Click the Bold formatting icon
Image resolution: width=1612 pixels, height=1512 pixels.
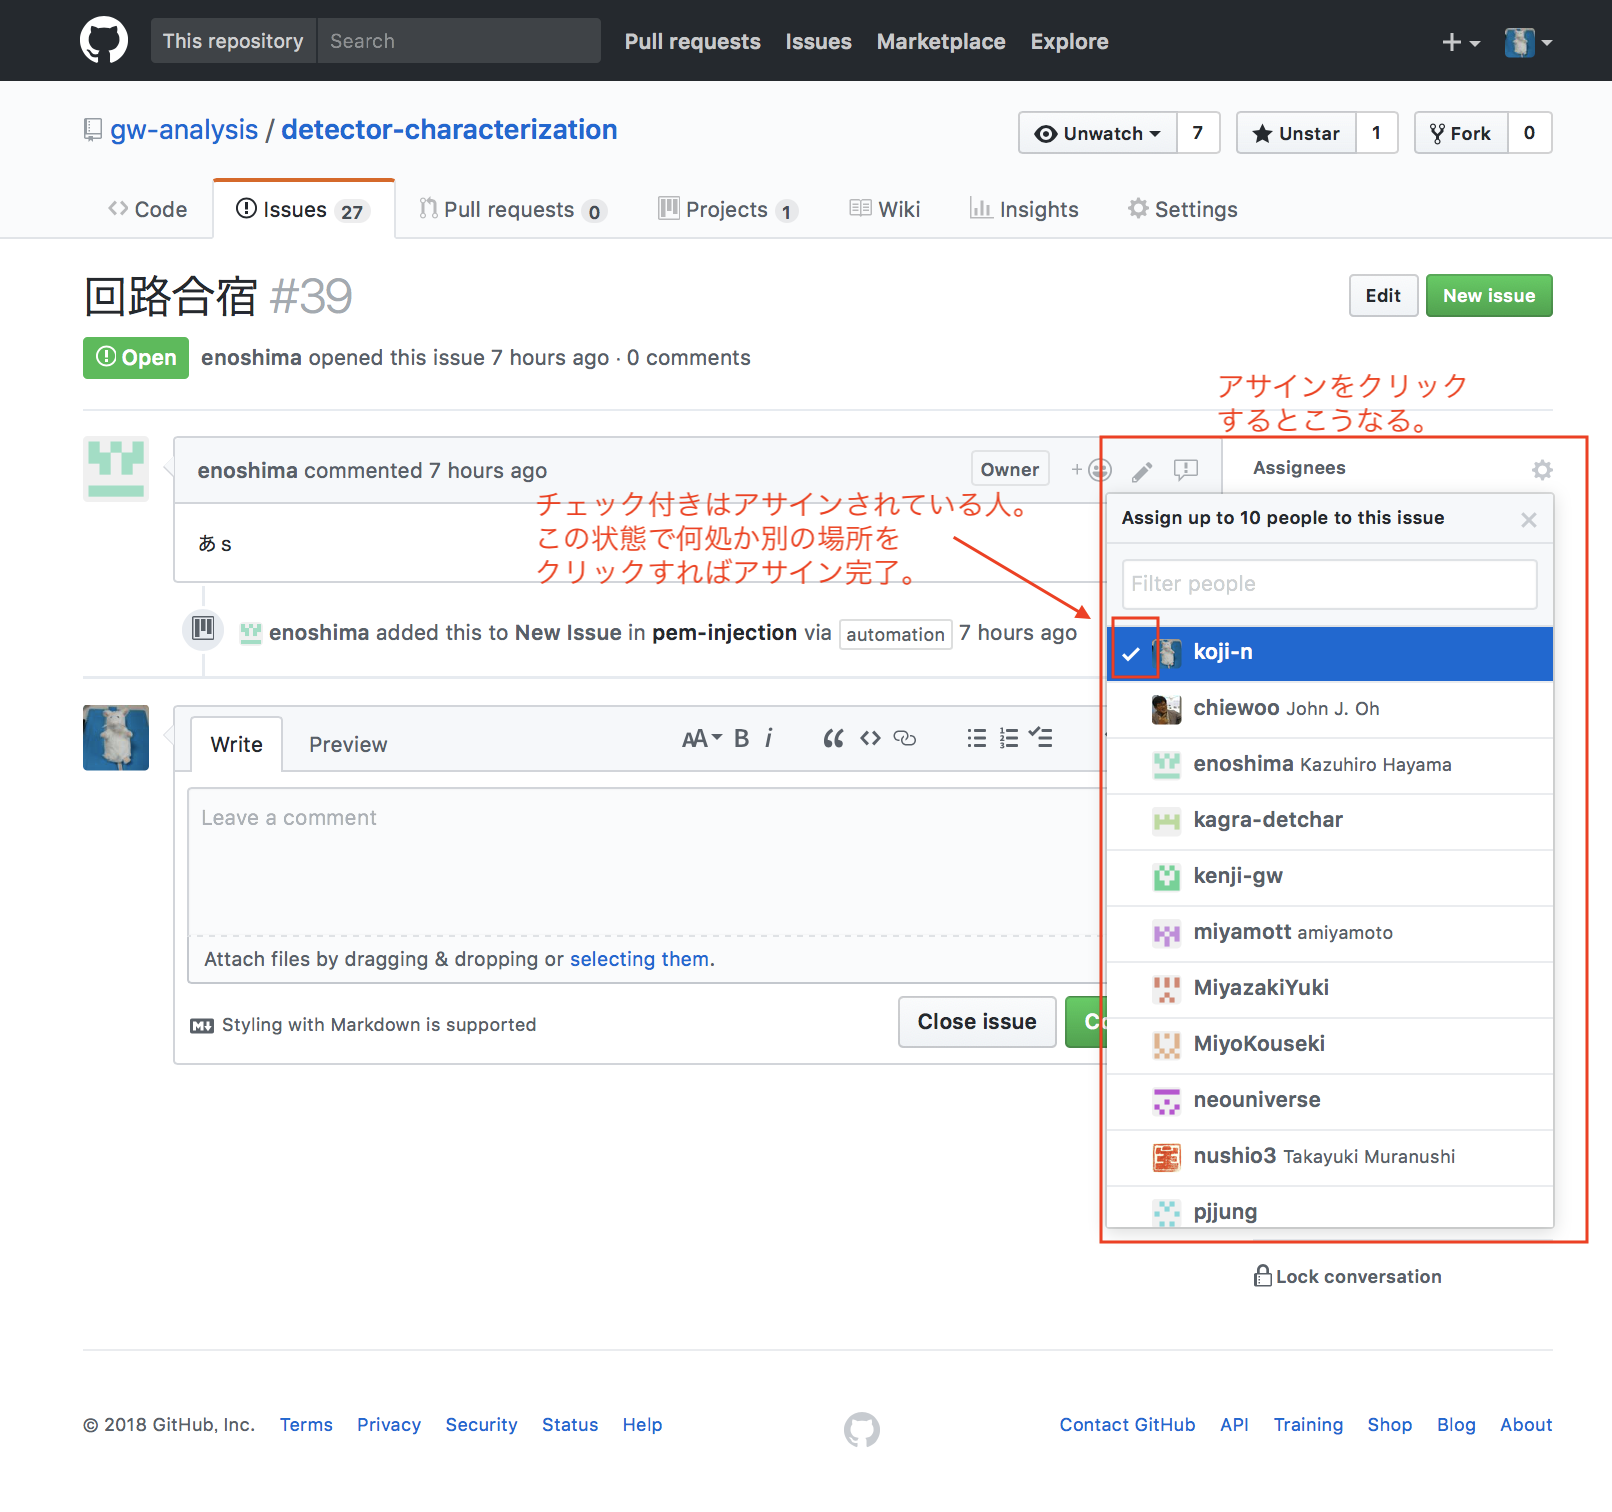[741, 739]
